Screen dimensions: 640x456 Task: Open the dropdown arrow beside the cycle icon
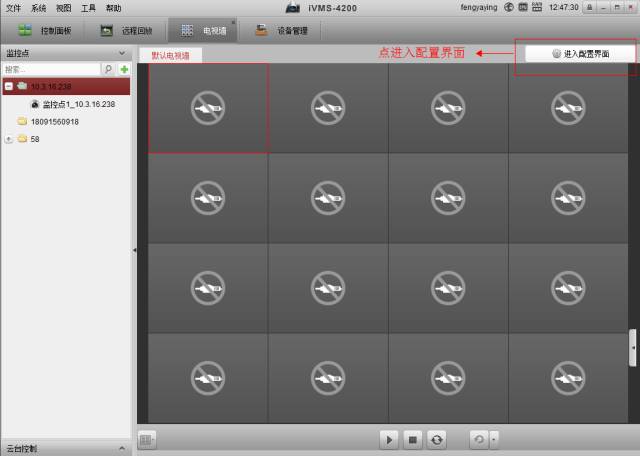click(493, 439)
